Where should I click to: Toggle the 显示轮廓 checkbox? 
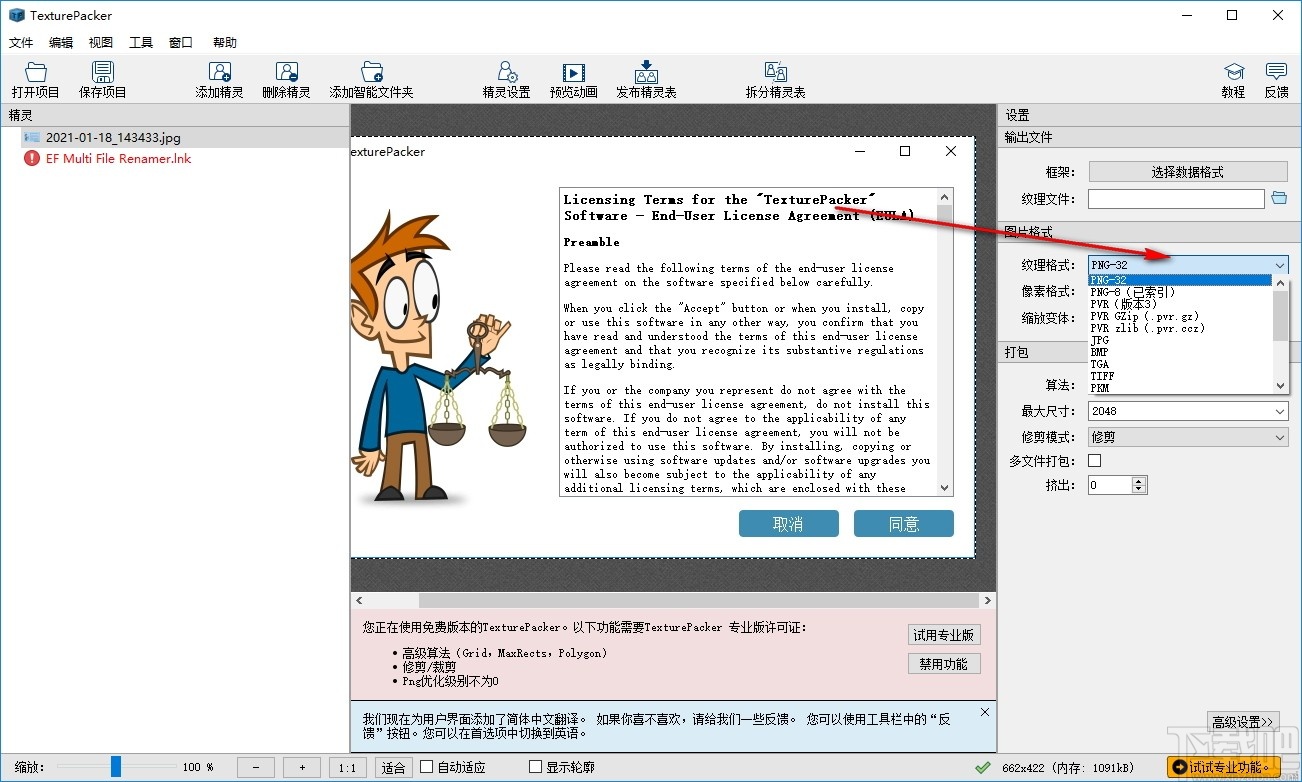pyautogui.click(x=535, y=767)
